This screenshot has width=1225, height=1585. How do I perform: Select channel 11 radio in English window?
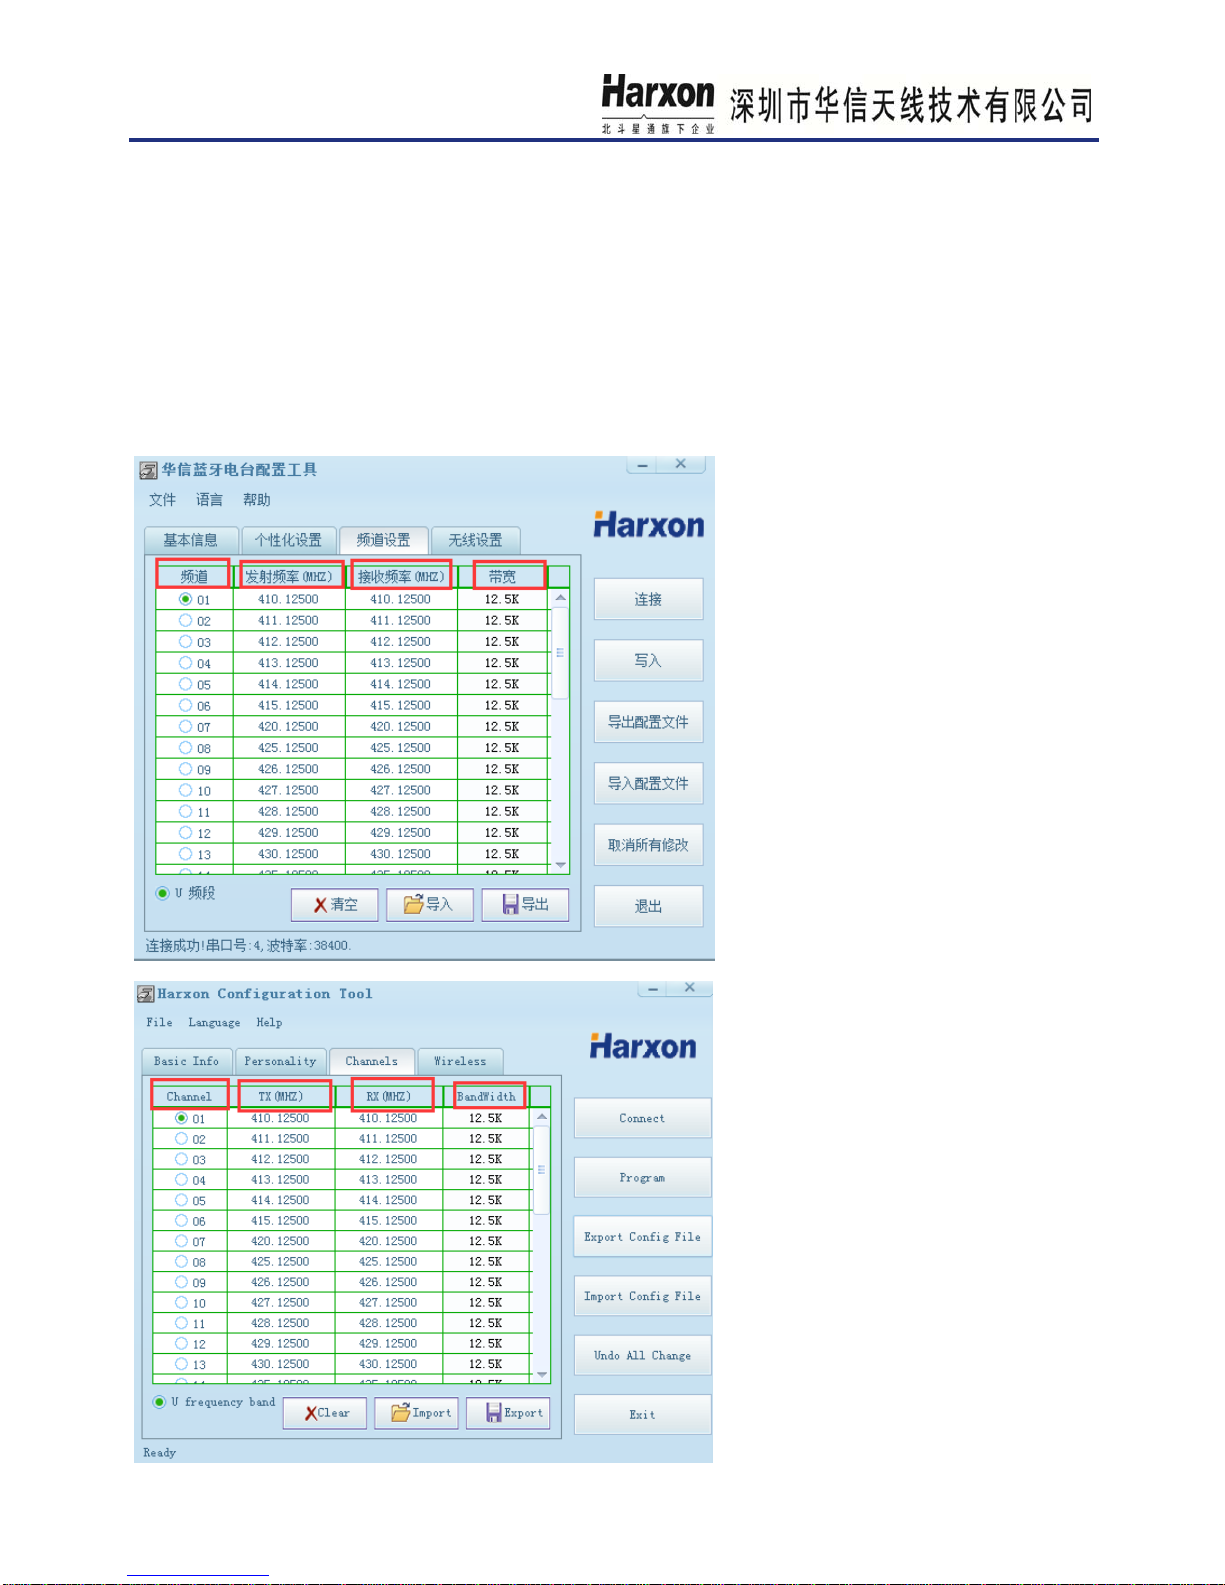click(181, 1323)
